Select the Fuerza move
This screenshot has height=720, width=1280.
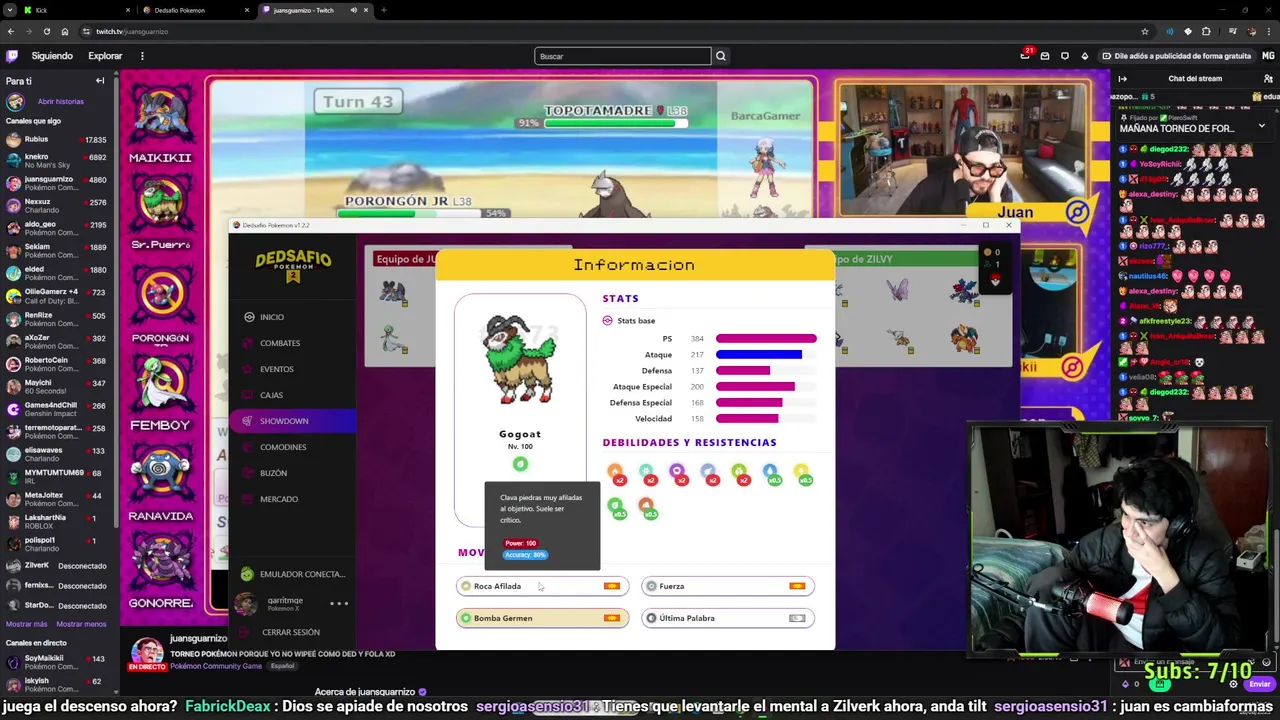(727, 586)
